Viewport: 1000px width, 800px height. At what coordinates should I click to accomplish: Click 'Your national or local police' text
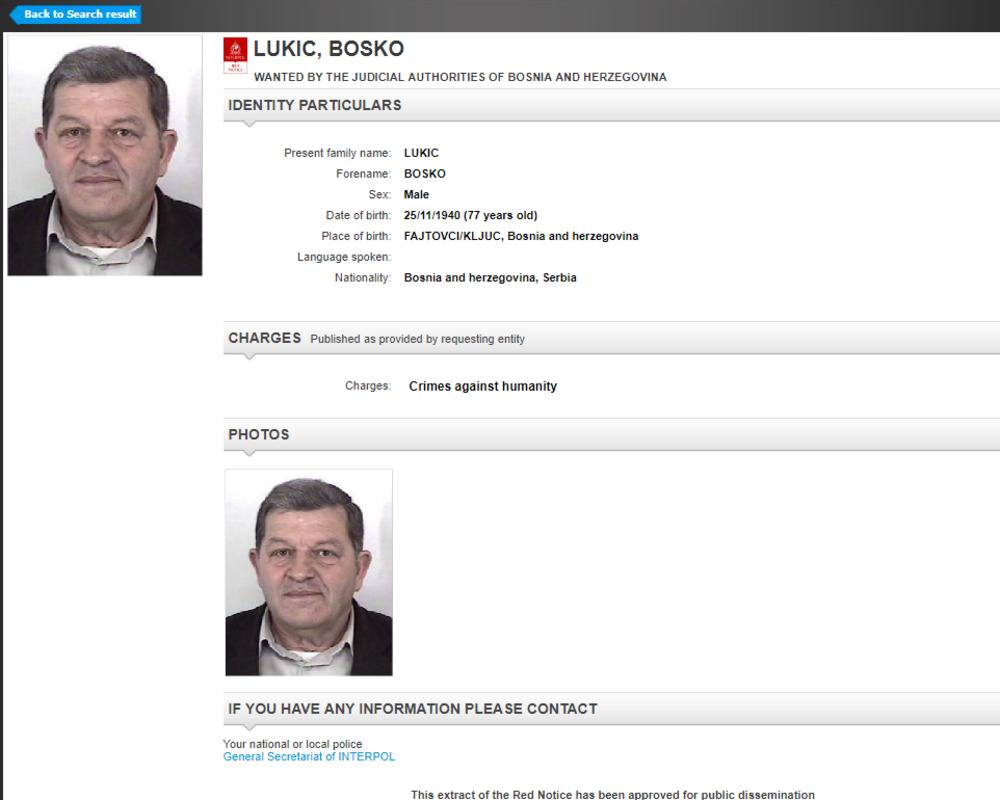point(292,744)
